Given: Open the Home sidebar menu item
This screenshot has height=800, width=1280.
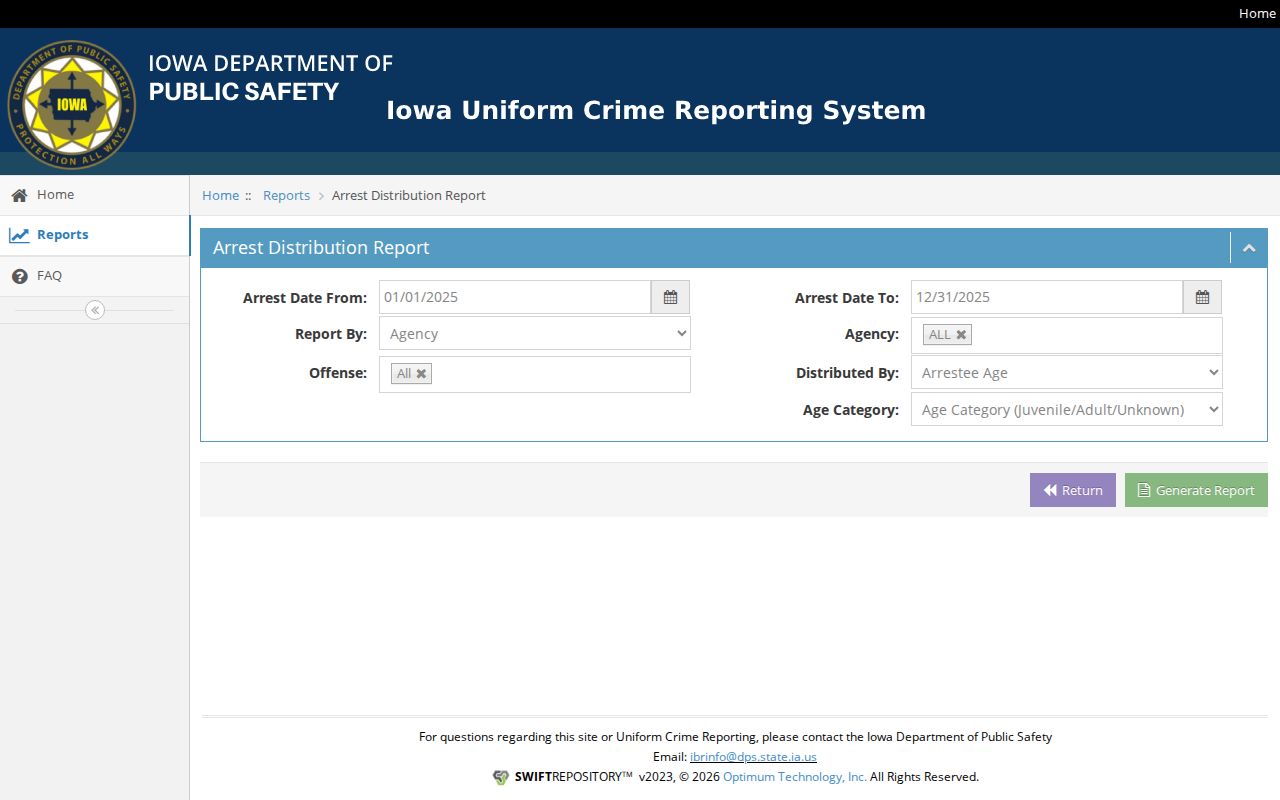Looking at the screenshot, I should (x=95, y=195).
